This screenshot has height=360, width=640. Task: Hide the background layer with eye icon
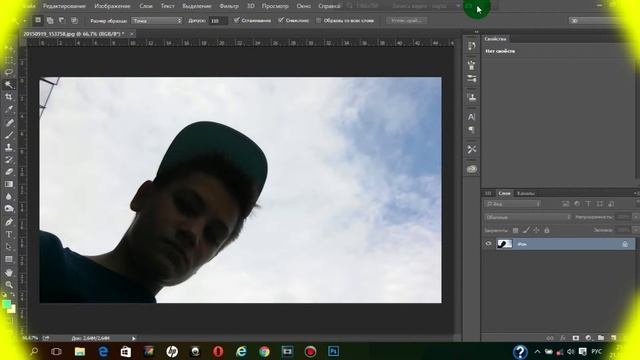489,244
